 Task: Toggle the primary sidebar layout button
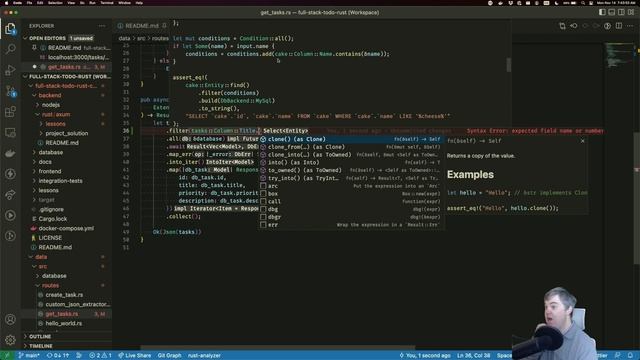(602, 13)
